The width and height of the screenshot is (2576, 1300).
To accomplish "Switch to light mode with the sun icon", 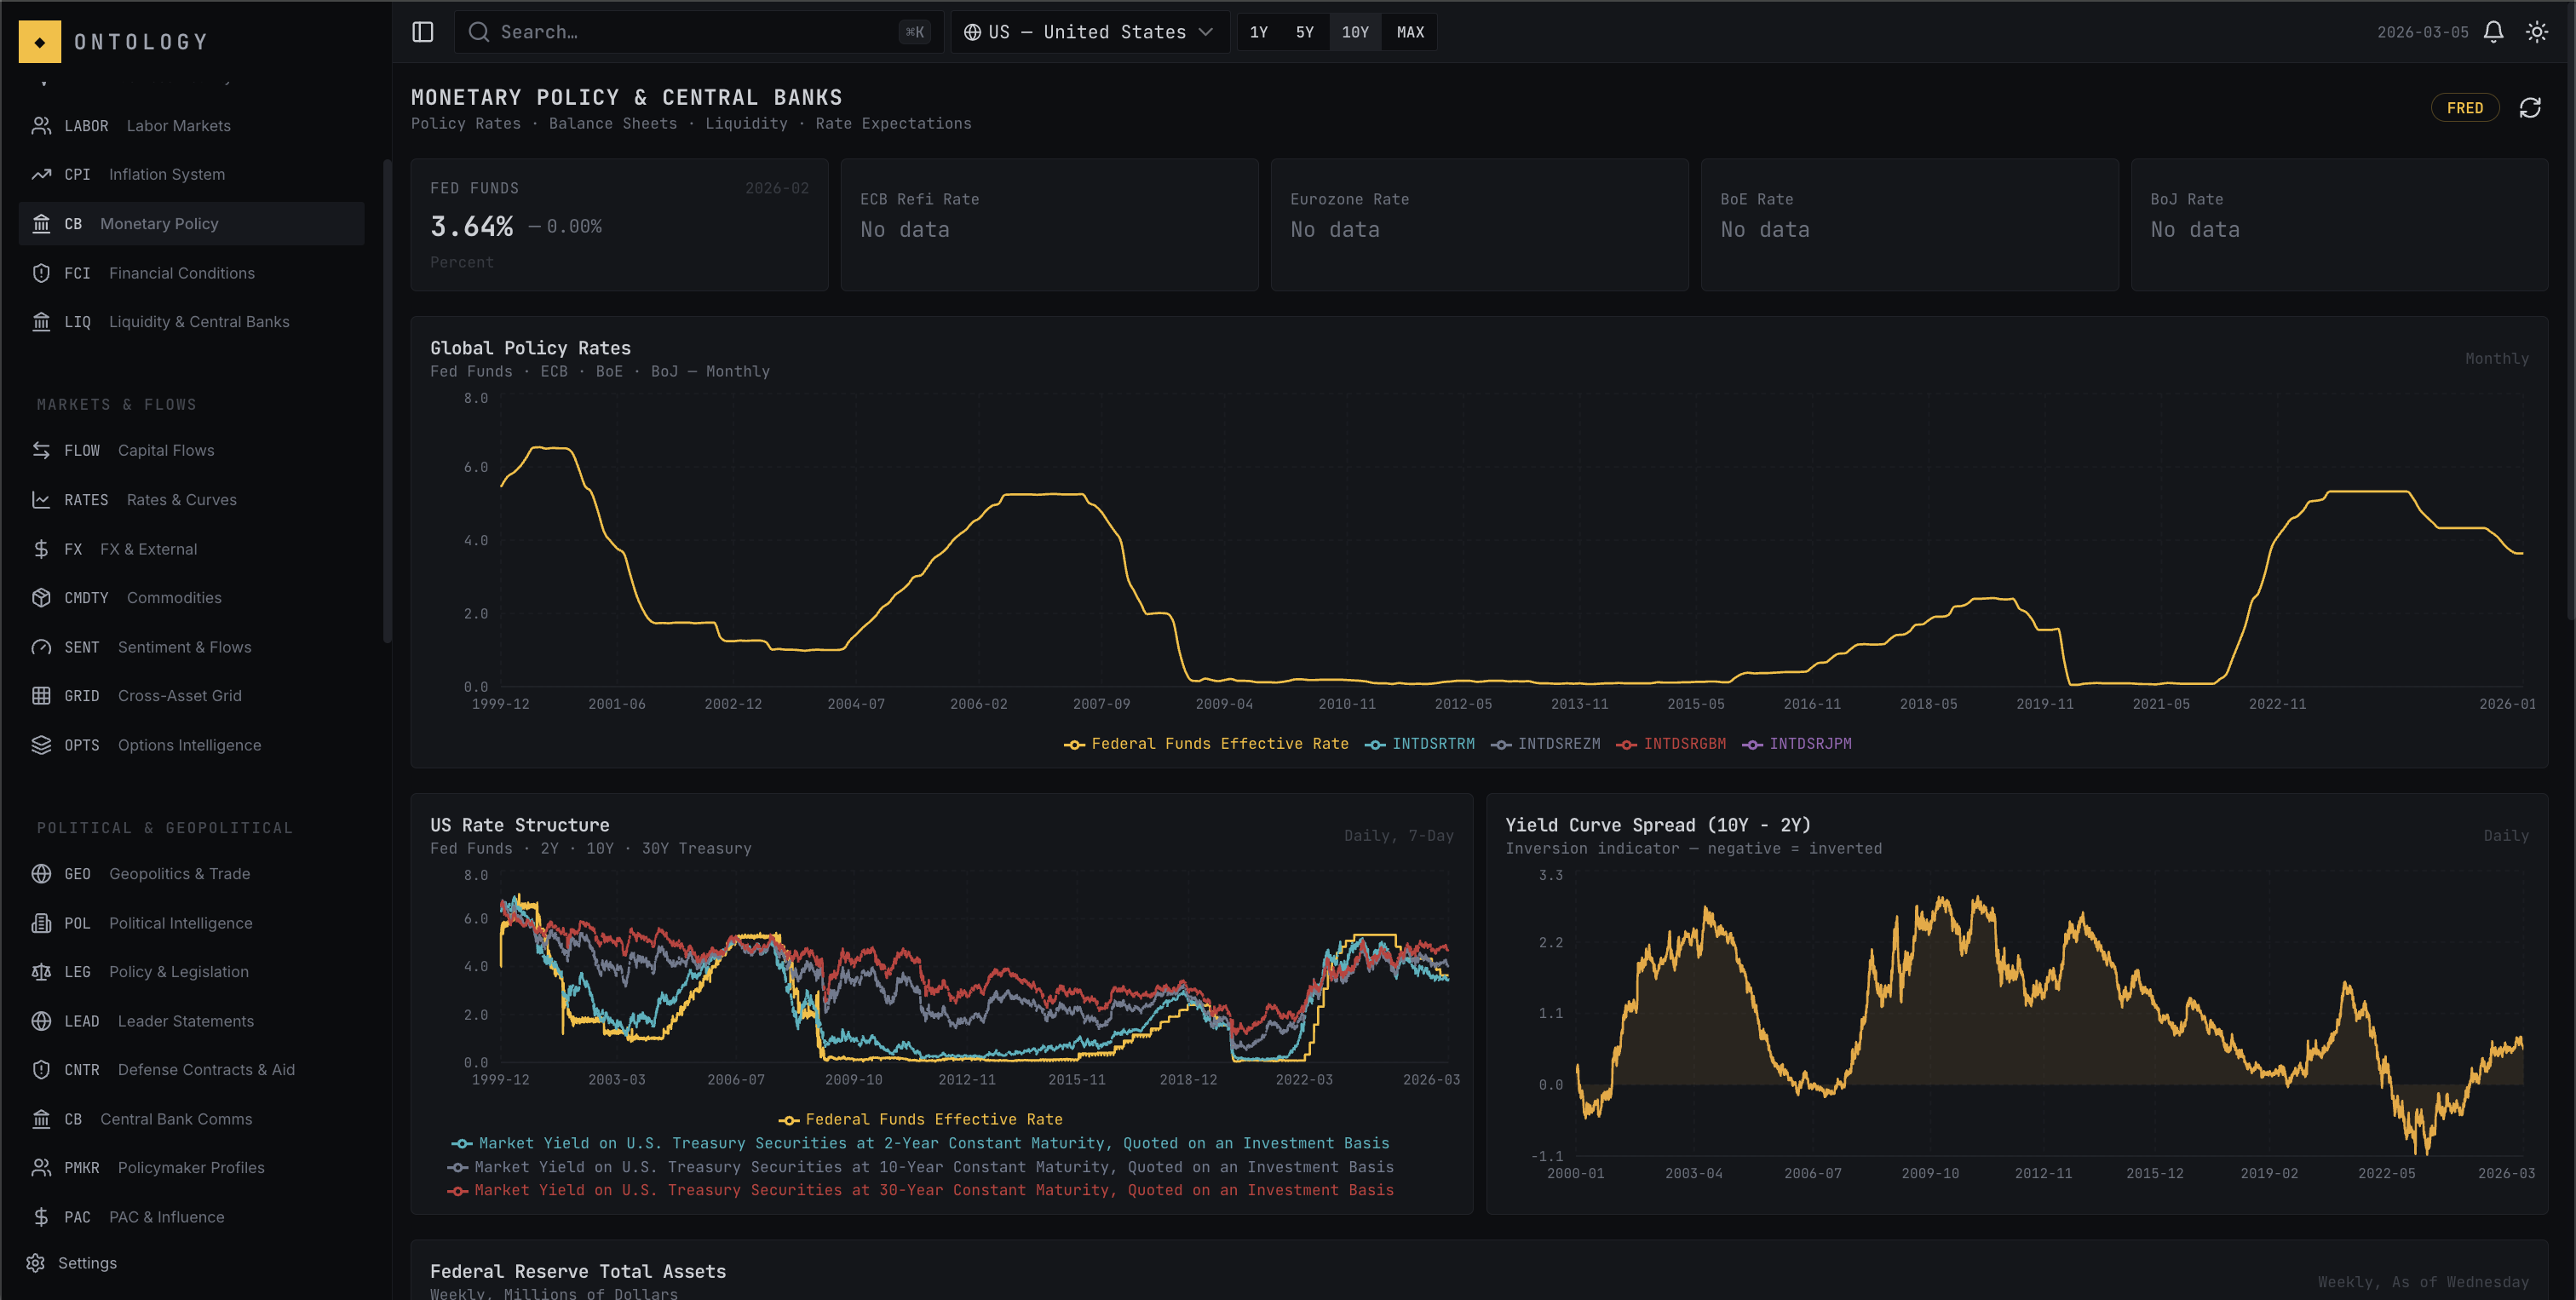I will click(x=2538, y=31).
